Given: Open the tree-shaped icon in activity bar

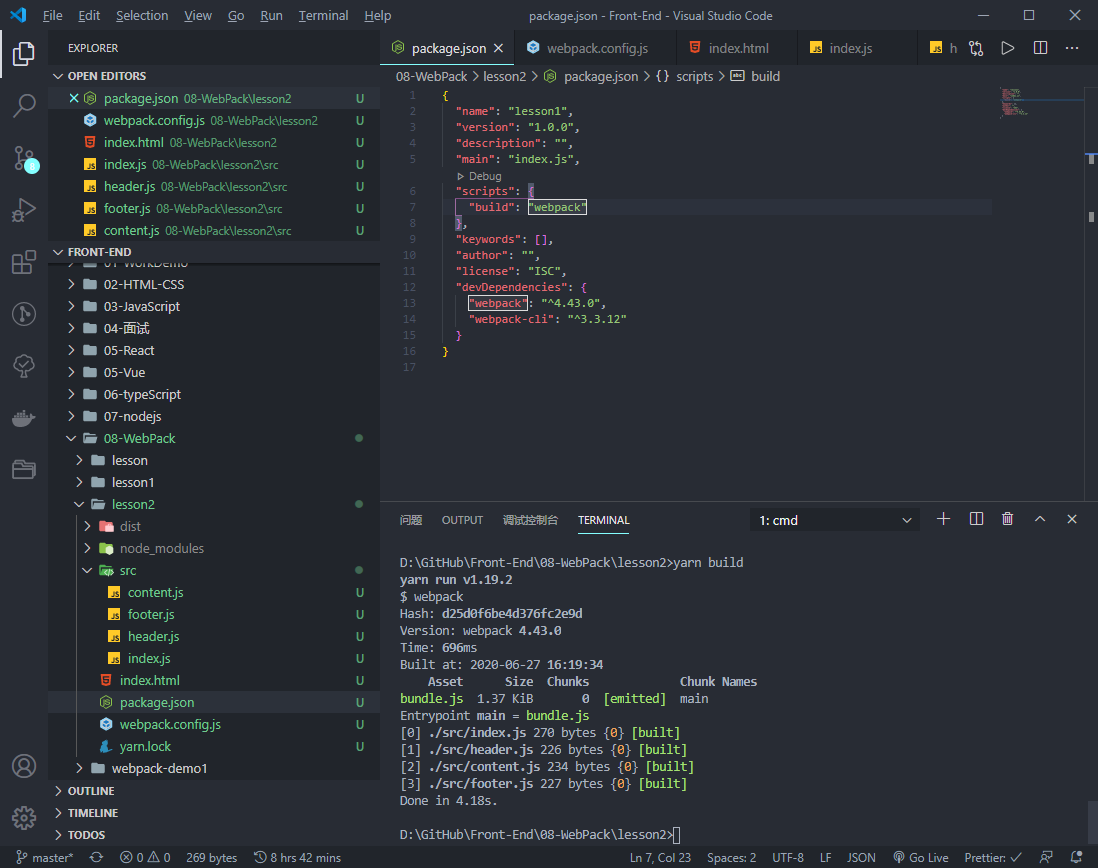Looking at the screenshot, I should coord(24,365).
